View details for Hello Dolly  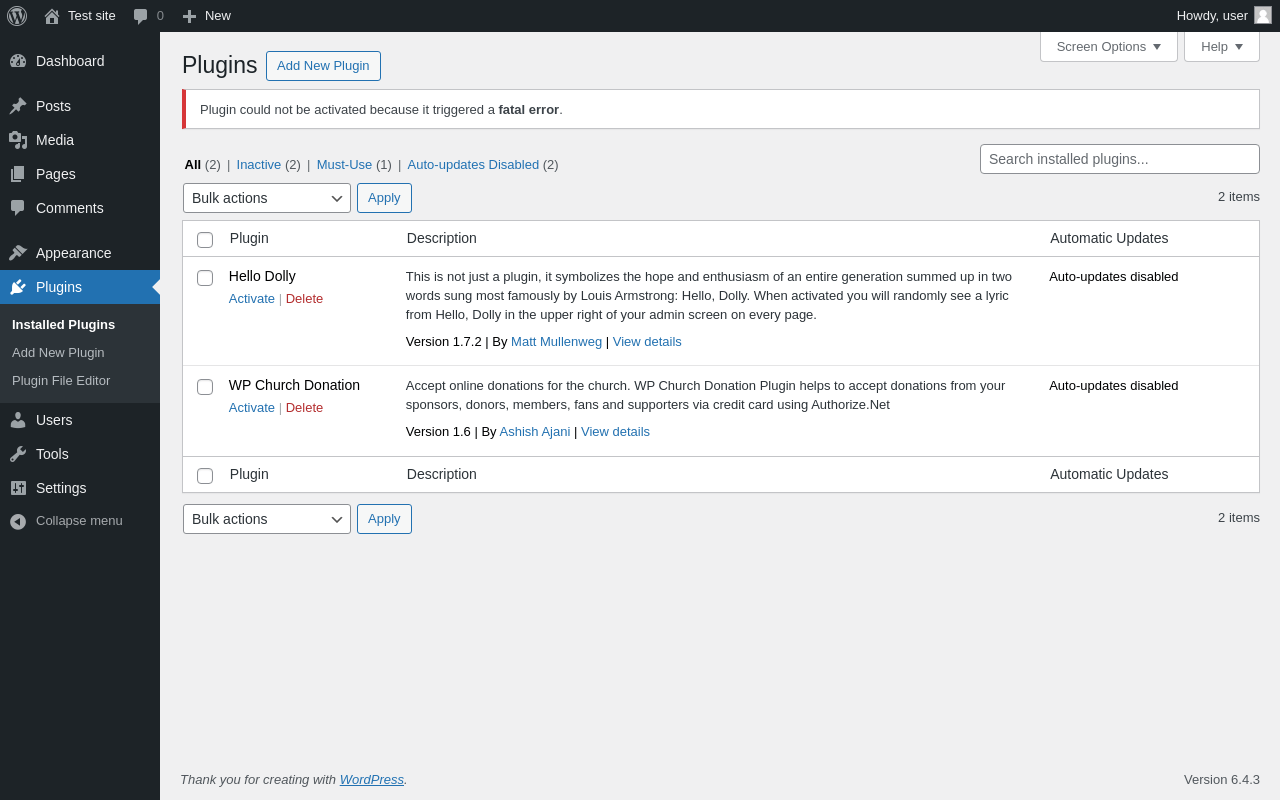coord(647,342)
